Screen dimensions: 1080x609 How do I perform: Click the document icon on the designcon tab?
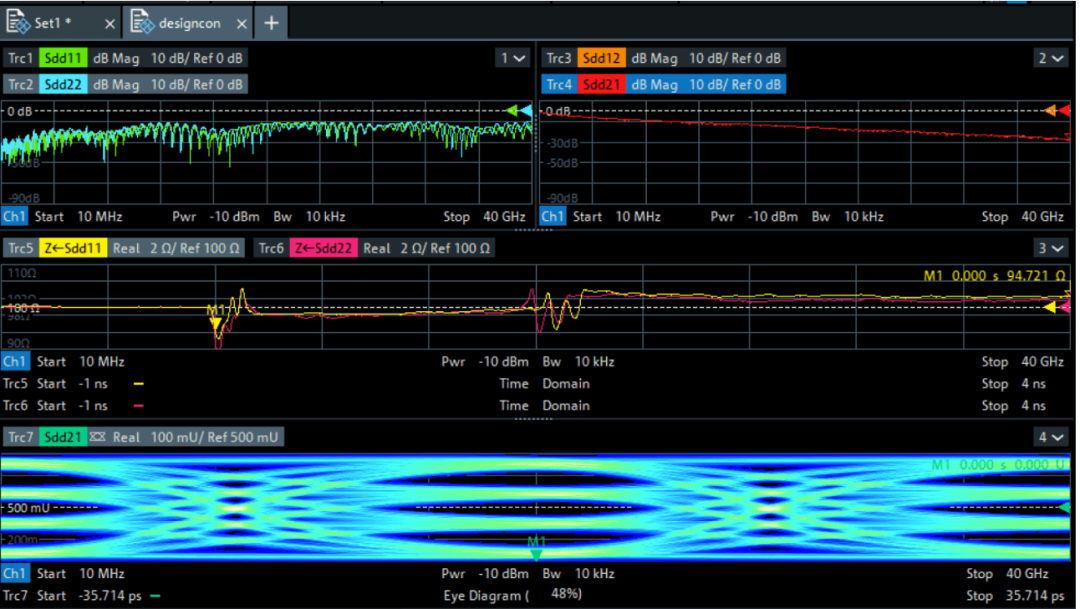[140, 22]
